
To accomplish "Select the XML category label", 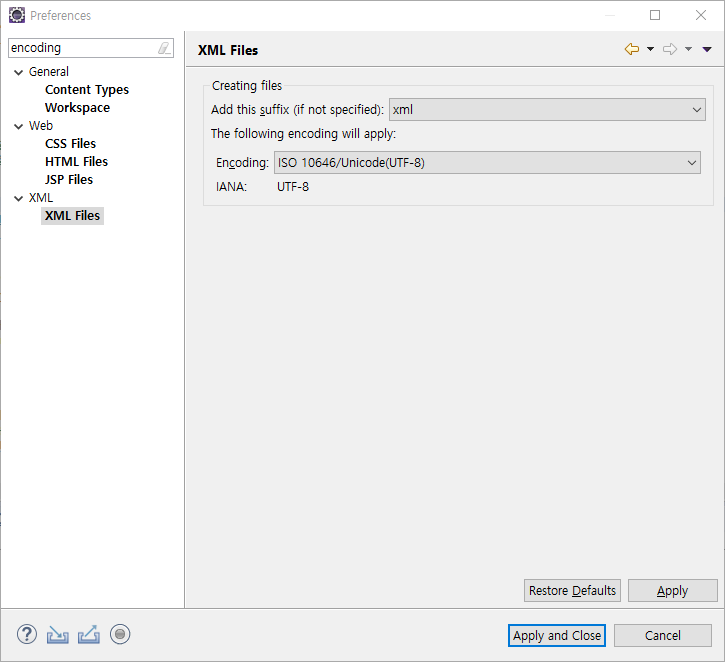I will [x=41, y=198].
